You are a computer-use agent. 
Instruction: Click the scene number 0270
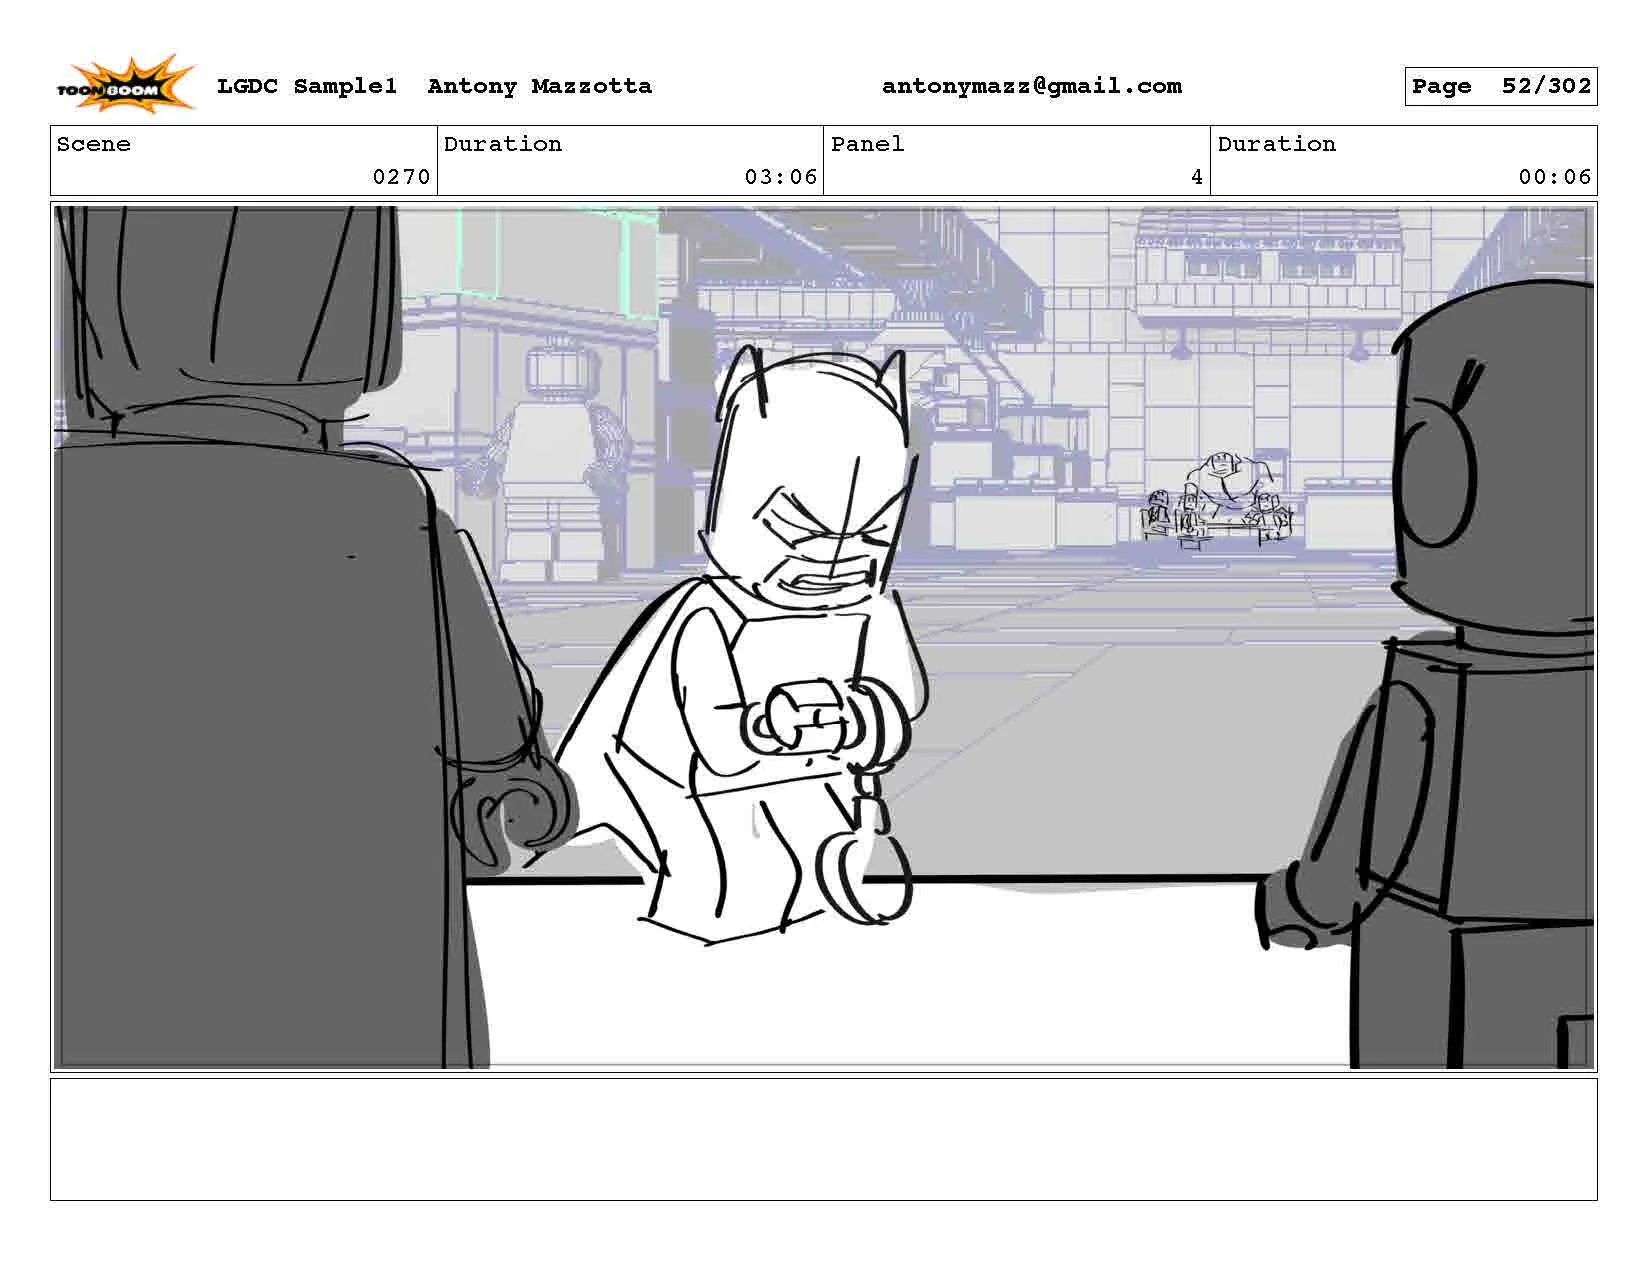401,177
